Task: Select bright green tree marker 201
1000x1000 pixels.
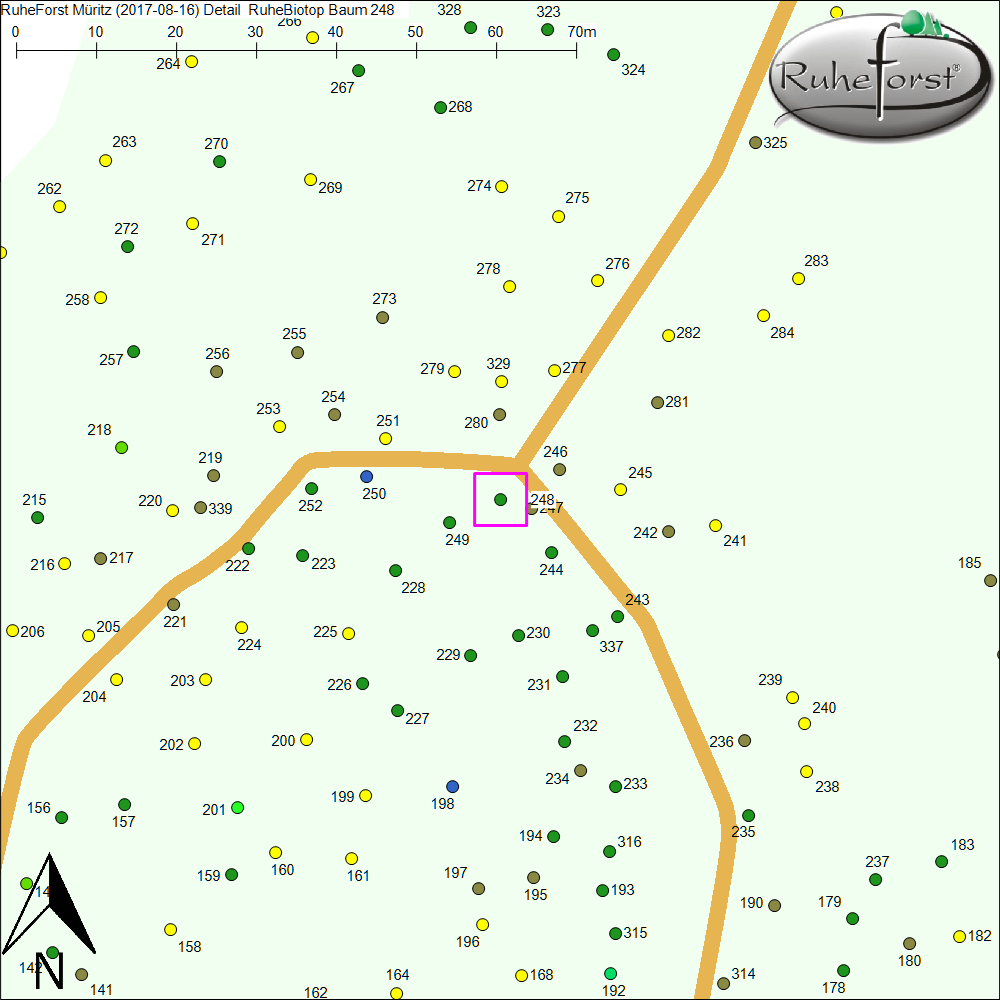Action: [x=238, y=807]
